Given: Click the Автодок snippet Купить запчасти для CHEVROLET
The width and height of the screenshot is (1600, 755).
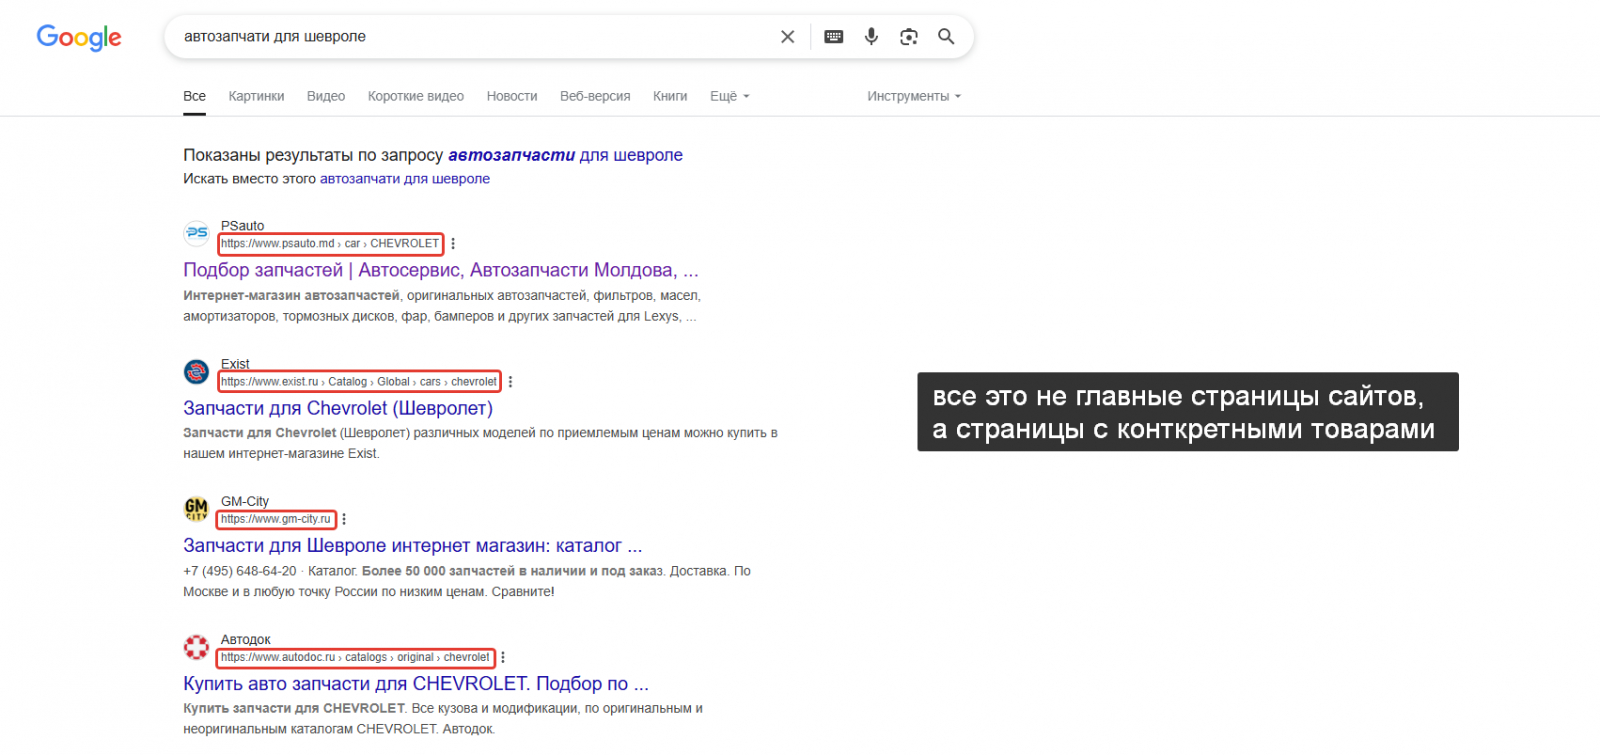Looking at the screenshot, I should tap(443, 719).
